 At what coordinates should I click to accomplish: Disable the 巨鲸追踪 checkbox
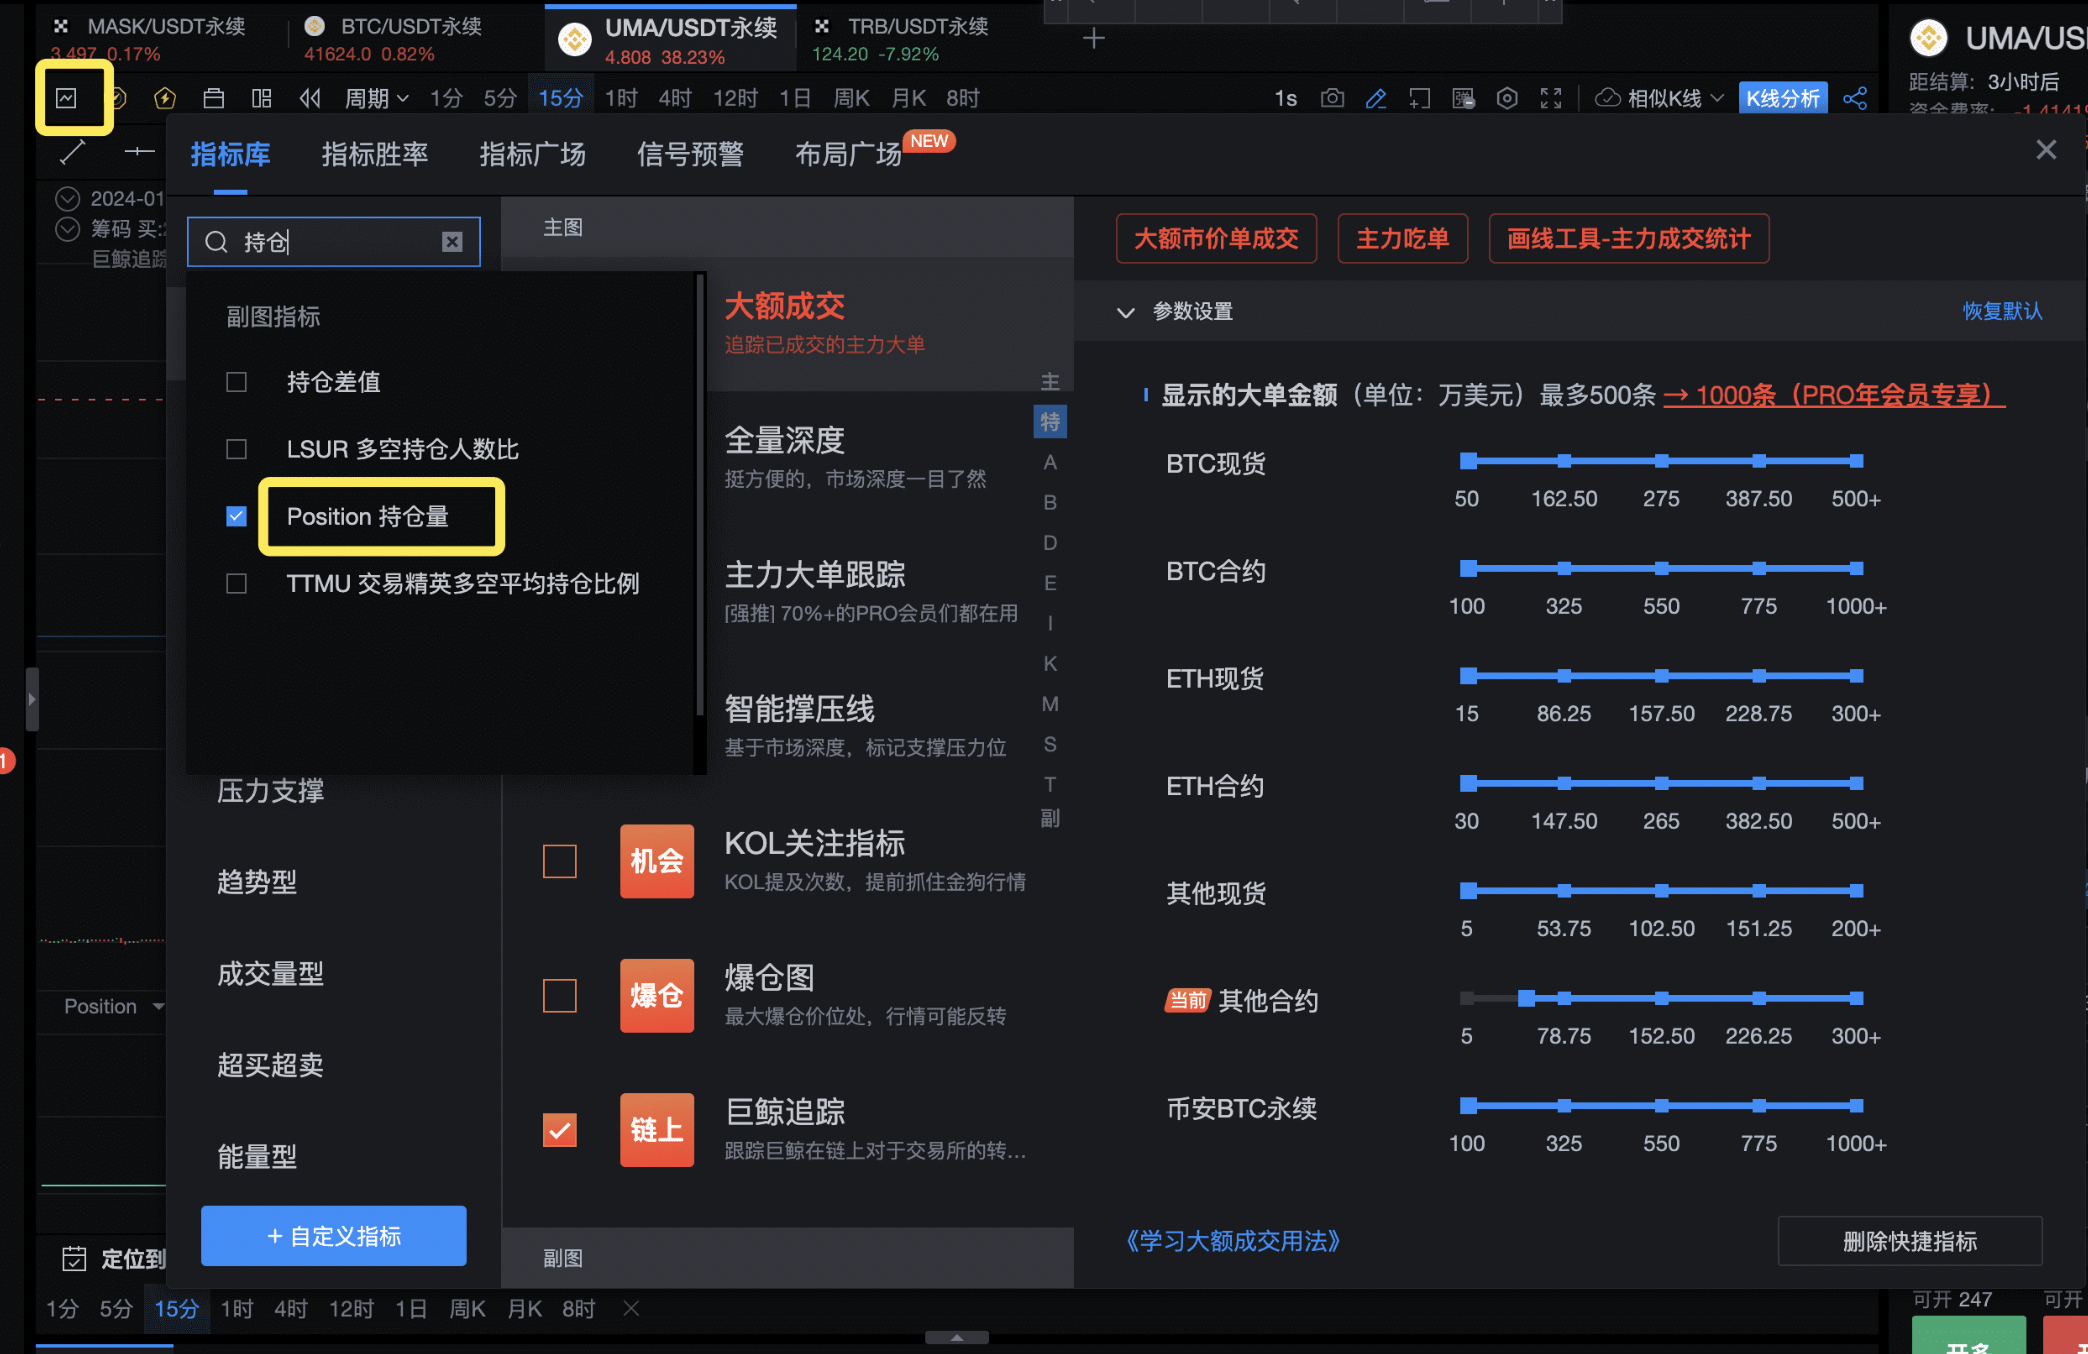pyautogui.click(x=560, y=1130)
